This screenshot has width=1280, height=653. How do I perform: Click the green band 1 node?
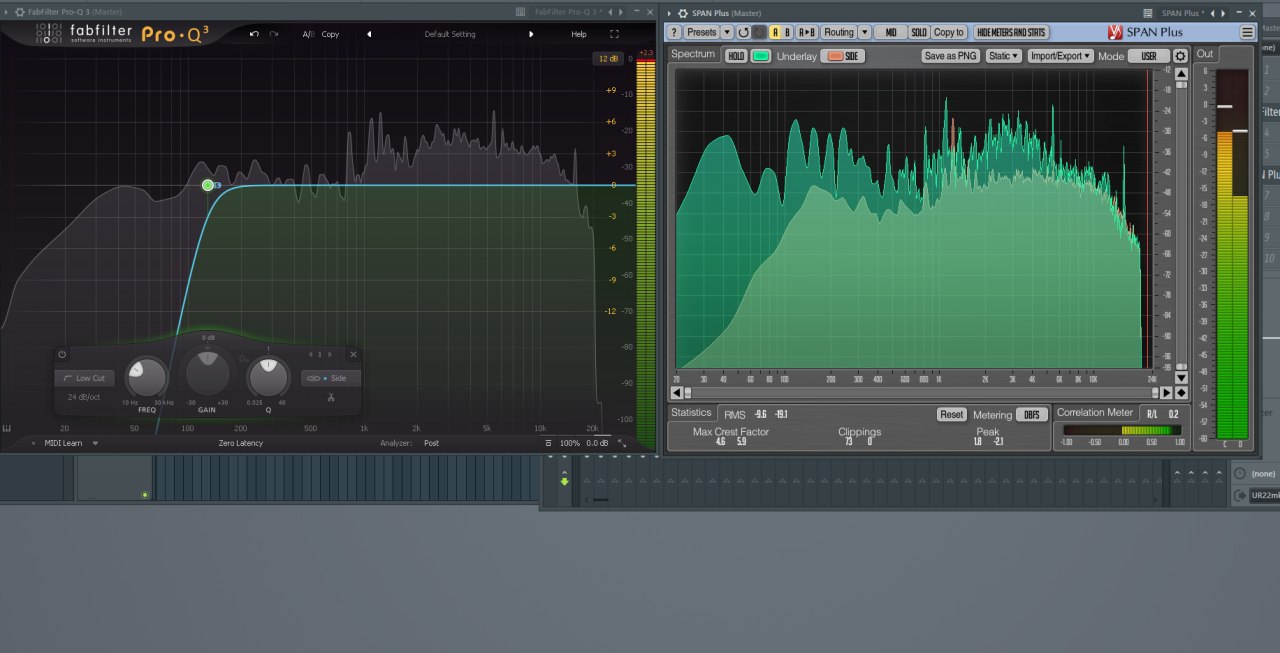pyautogui.click(x=208, y=185)
